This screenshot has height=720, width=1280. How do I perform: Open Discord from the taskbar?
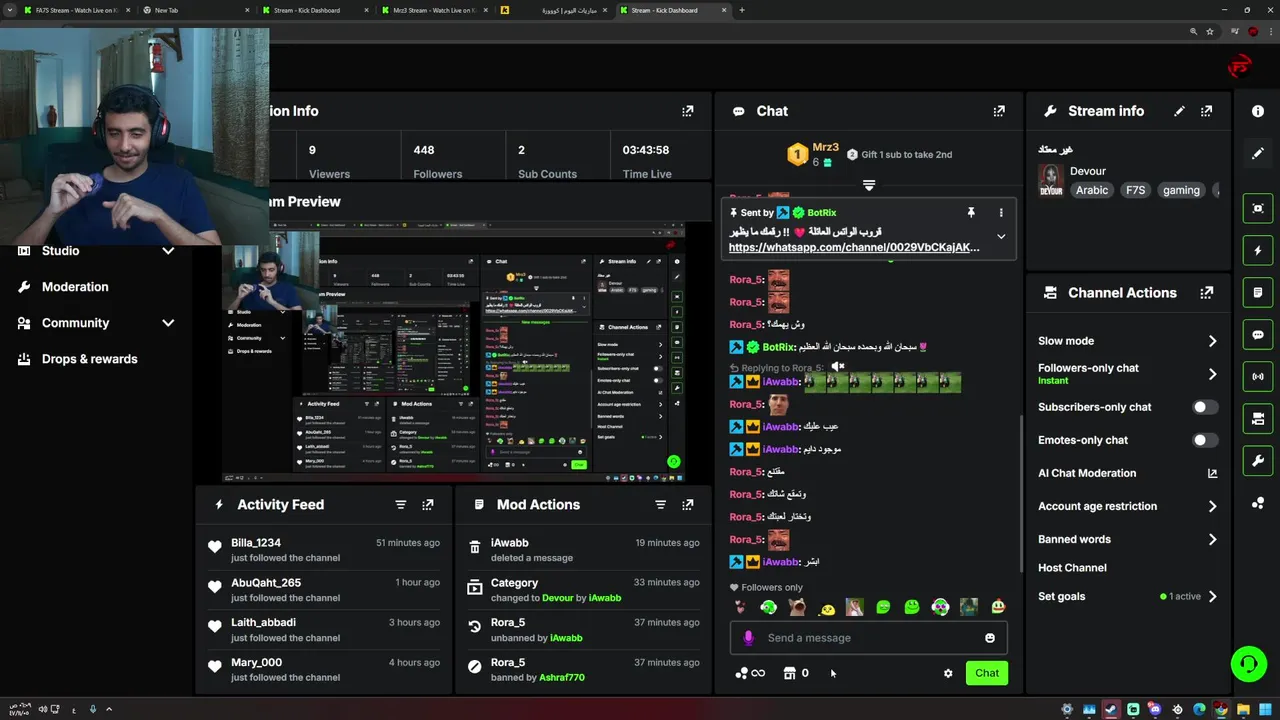[x=1155, y=710]
